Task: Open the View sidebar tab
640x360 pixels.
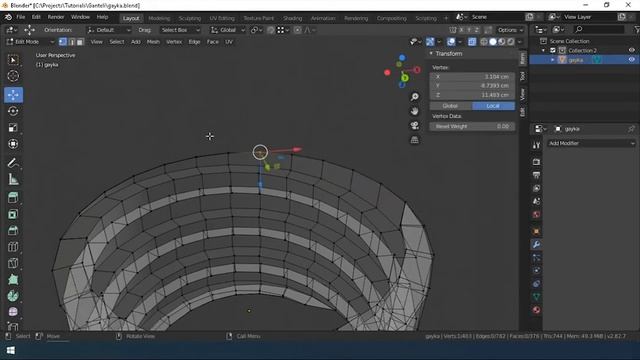Action: tap(522, 95)
